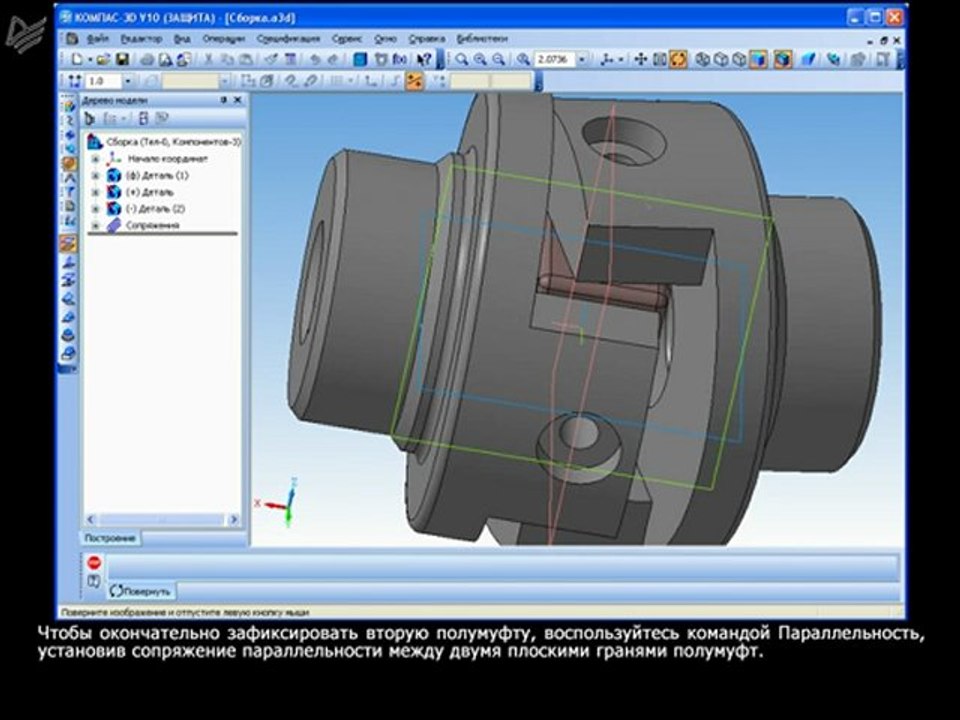Open the Сервис menu
Viewport: 960px width, 720px height.
[x=347, y=39]
